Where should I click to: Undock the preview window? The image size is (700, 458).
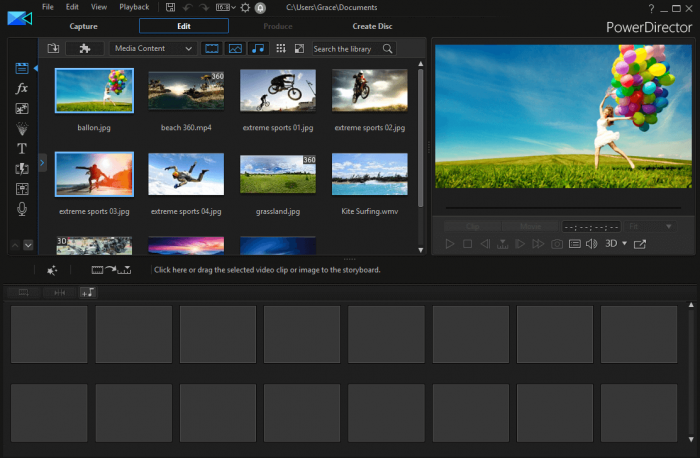click(x=640, y=244)
